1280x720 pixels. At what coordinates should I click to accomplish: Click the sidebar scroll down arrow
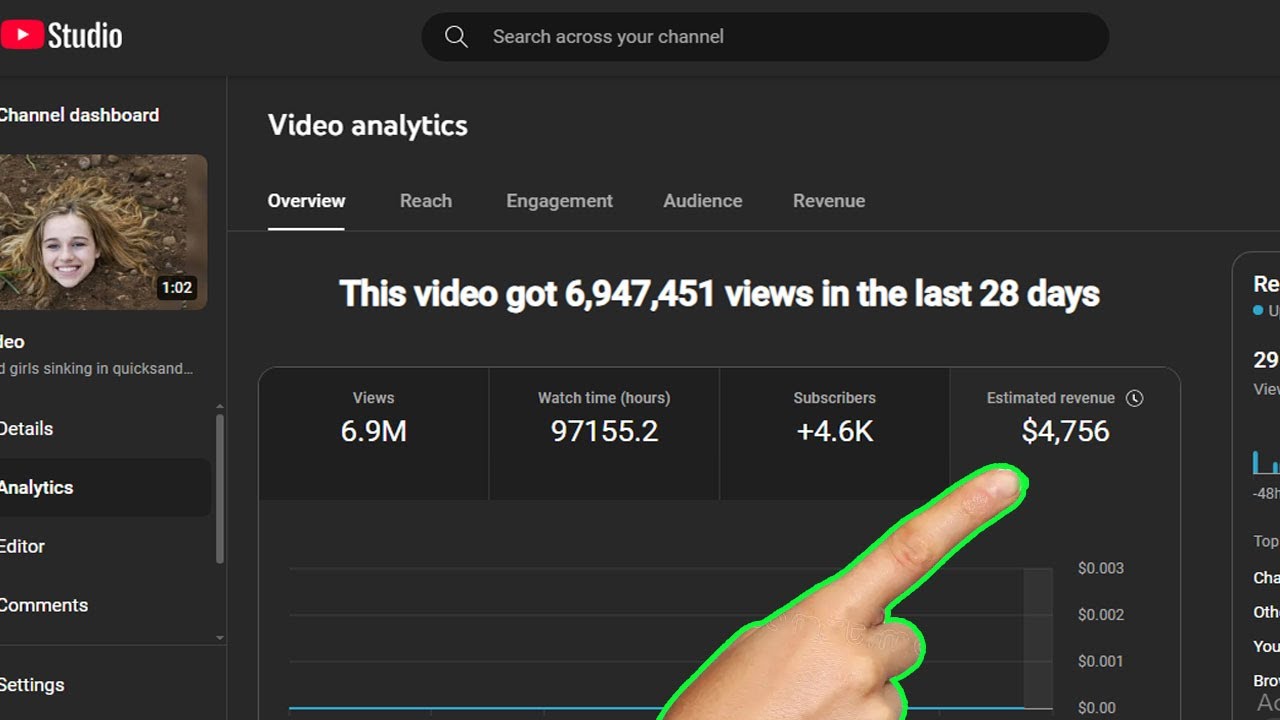[220, 638]
